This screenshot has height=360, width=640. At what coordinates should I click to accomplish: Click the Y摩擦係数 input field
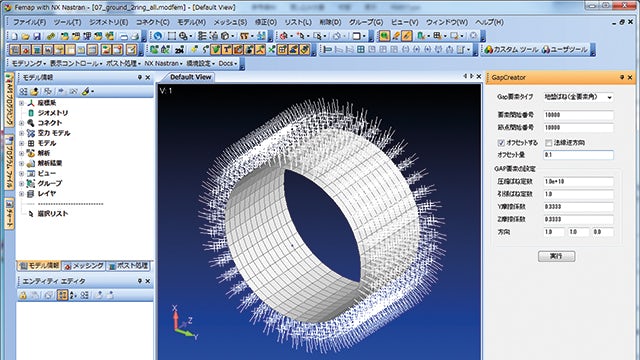578,207
